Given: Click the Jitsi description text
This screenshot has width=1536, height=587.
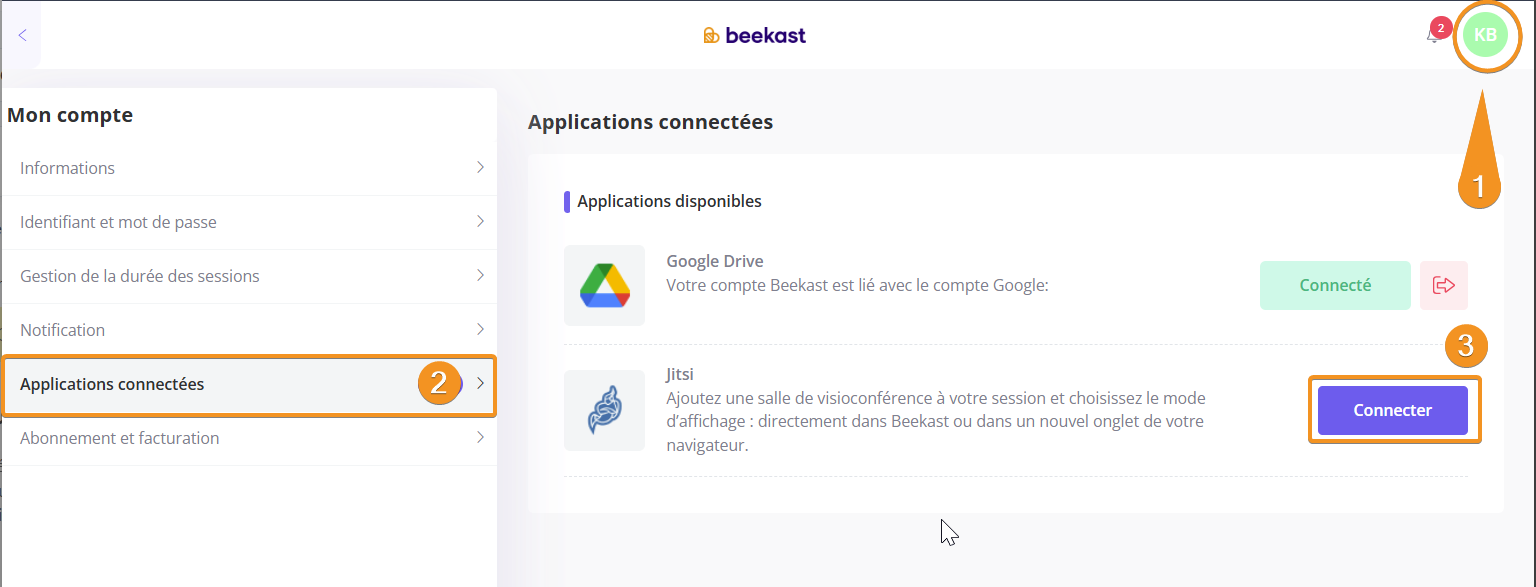Looking at the screenshot, I should pyautogui.click(x=935, y=421).
